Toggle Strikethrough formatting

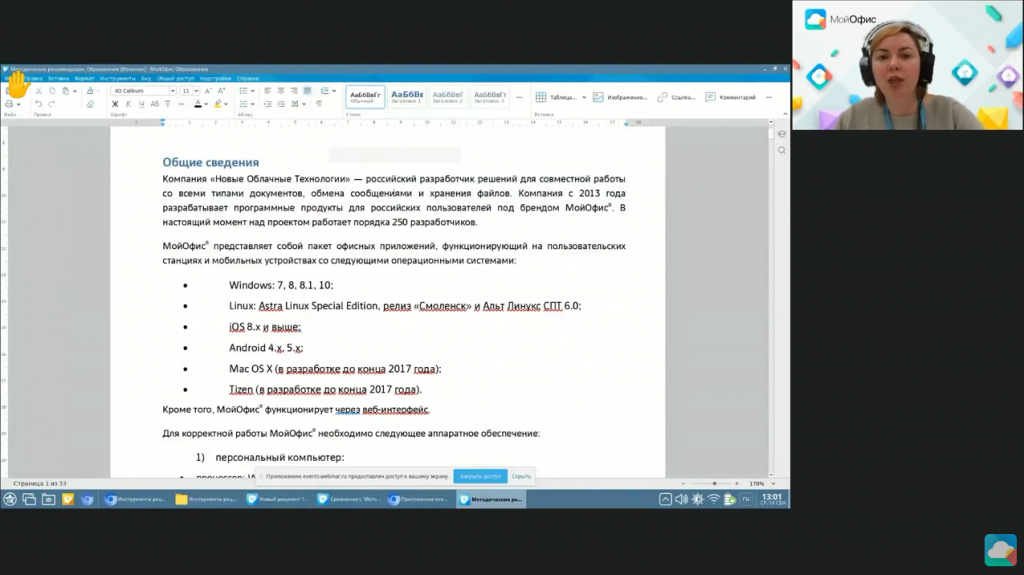(168, 104)
